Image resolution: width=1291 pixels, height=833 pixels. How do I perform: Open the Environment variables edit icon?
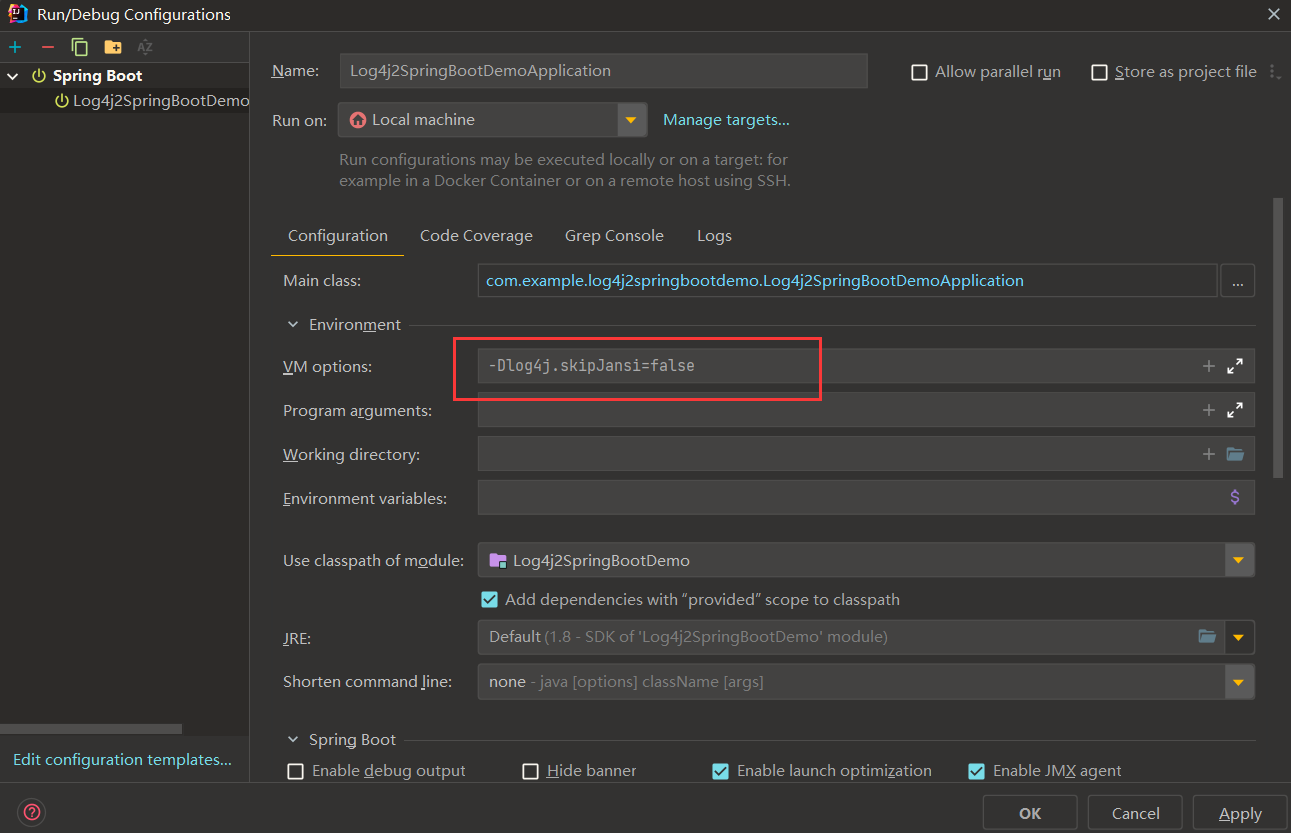[1235, 497]
